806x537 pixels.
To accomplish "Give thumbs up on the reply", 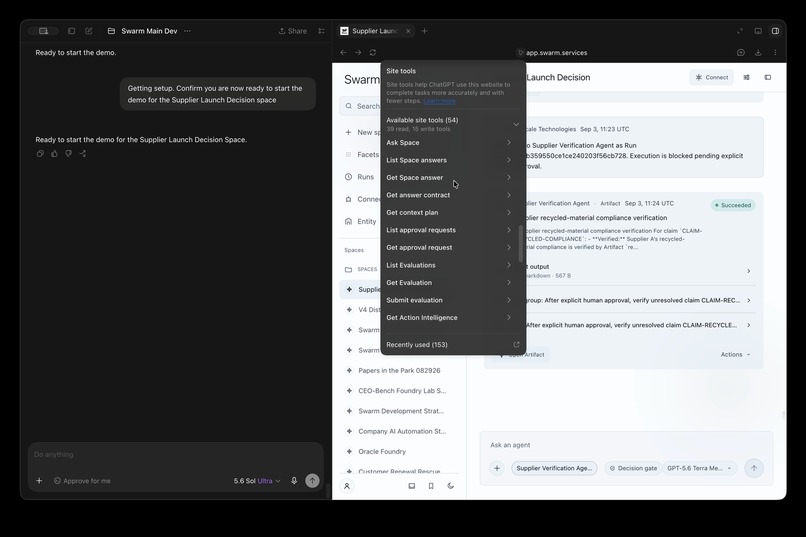I will (x=54, y=154).
